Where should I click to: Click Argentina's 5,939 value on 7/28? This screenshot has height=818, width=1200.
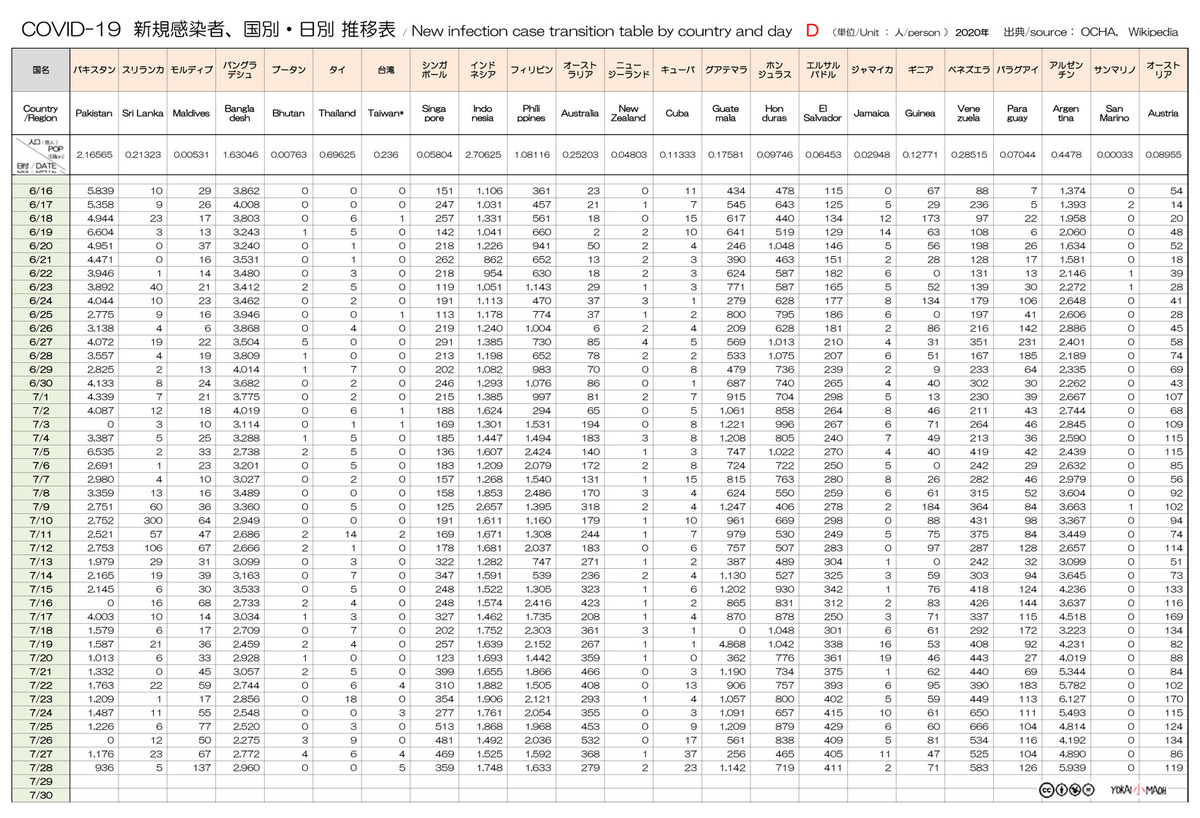click(1071, 768)
